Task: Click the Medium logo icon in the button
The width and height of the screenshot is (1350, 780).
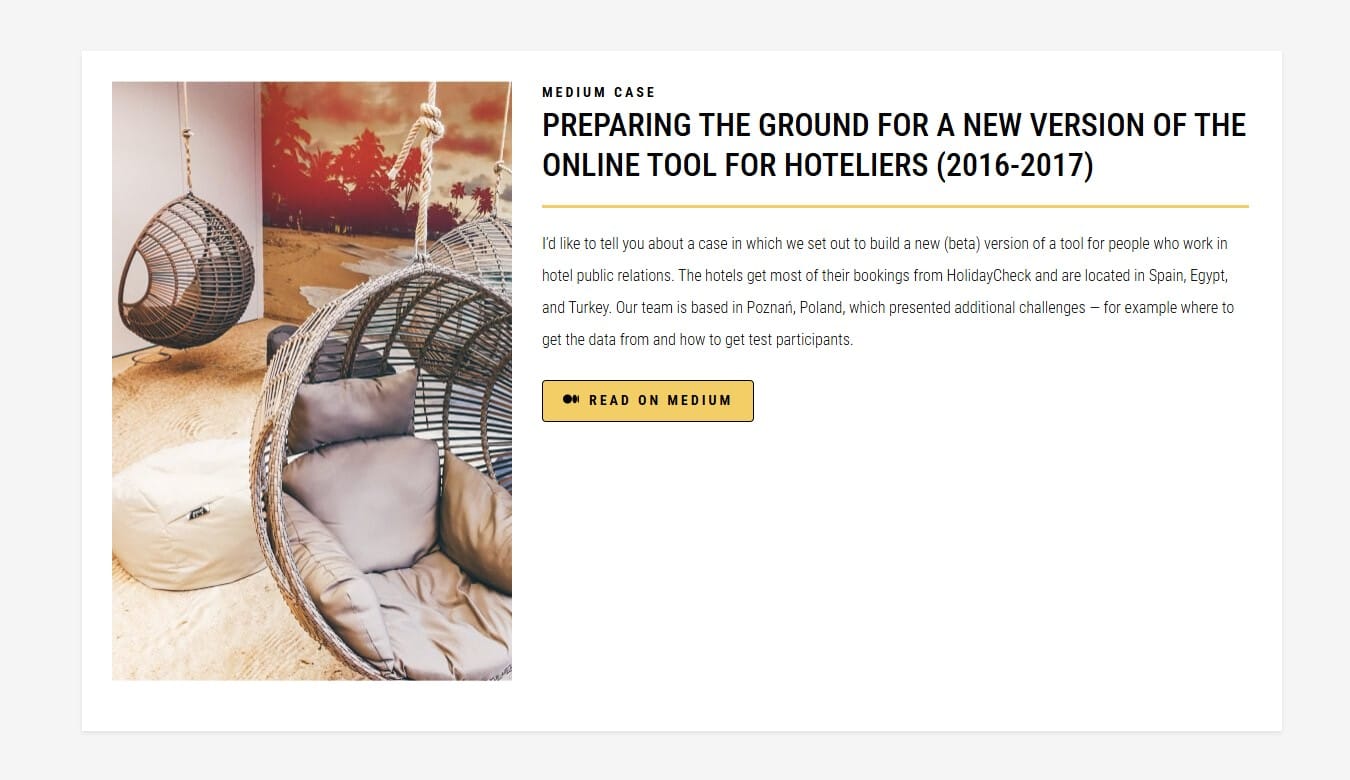Action: click(x=571, y=400)
